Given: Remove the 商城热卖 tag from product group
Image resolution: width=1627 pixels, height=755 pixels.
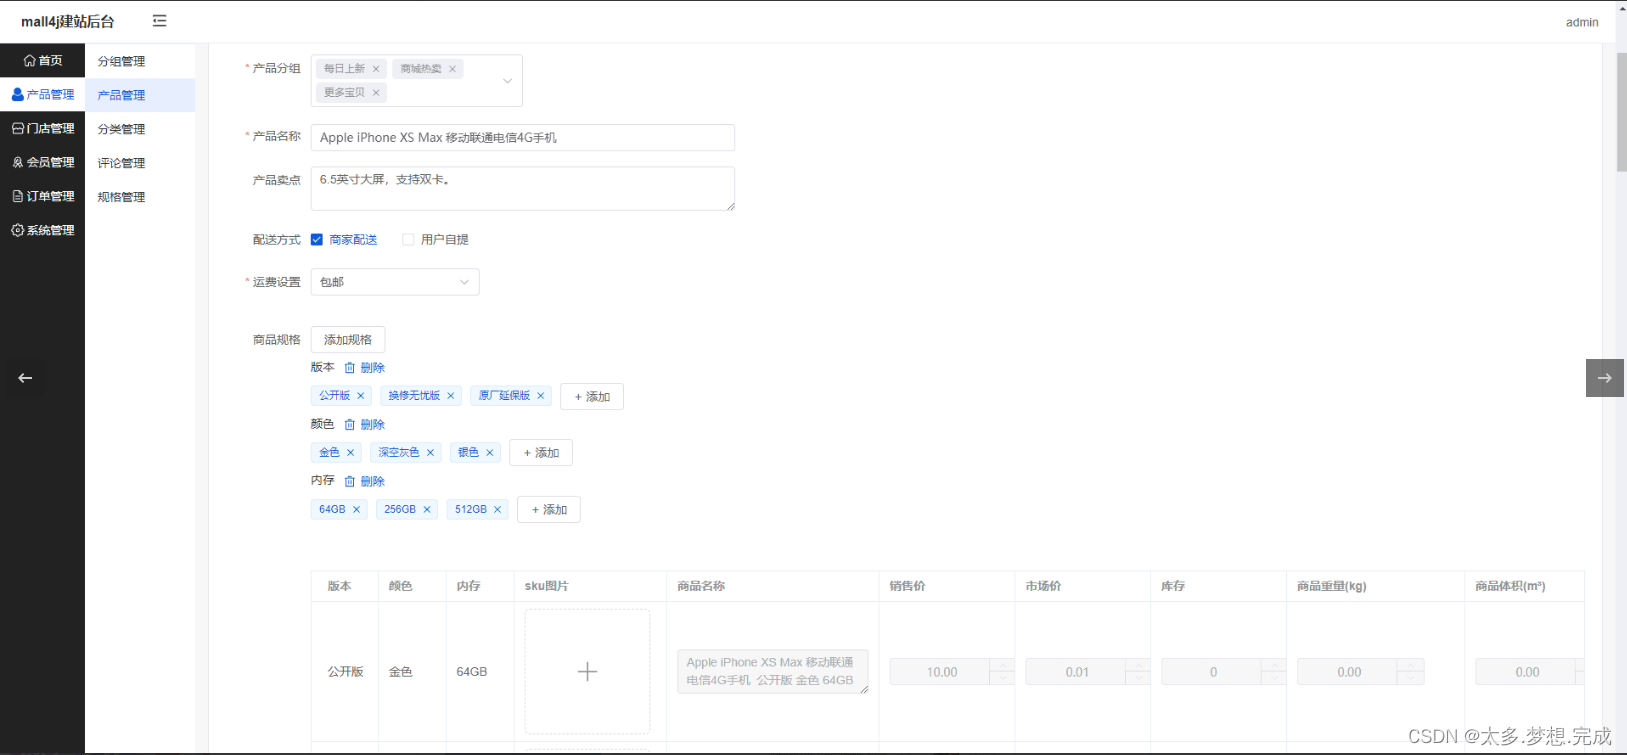Looking at the screenshot, I should tap(452, 69).
